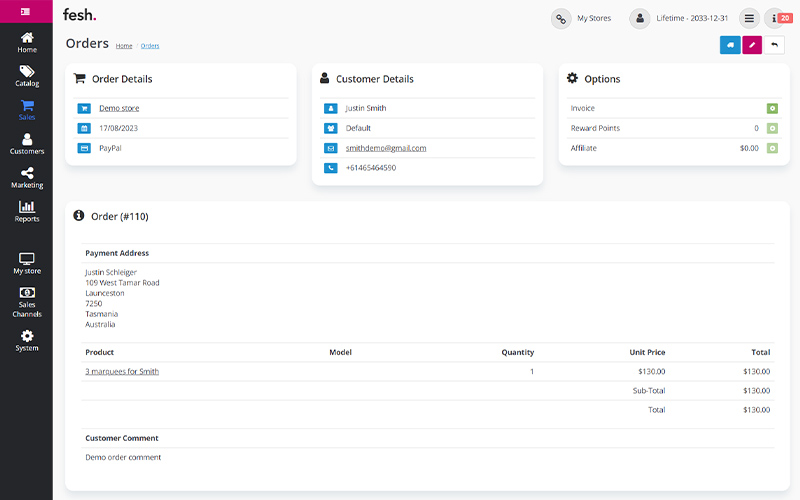
Task: Open the smithdemo@gmail.com email link
Action: 386,148
